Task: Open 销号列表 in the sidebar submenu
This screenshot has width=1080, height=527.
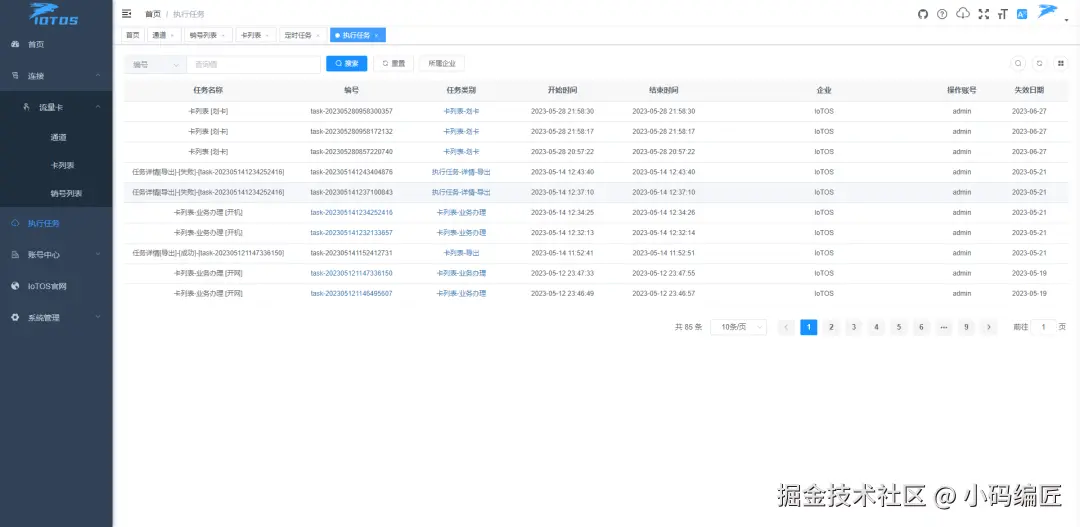Action: pyautogui.click(x=66, y=194)
